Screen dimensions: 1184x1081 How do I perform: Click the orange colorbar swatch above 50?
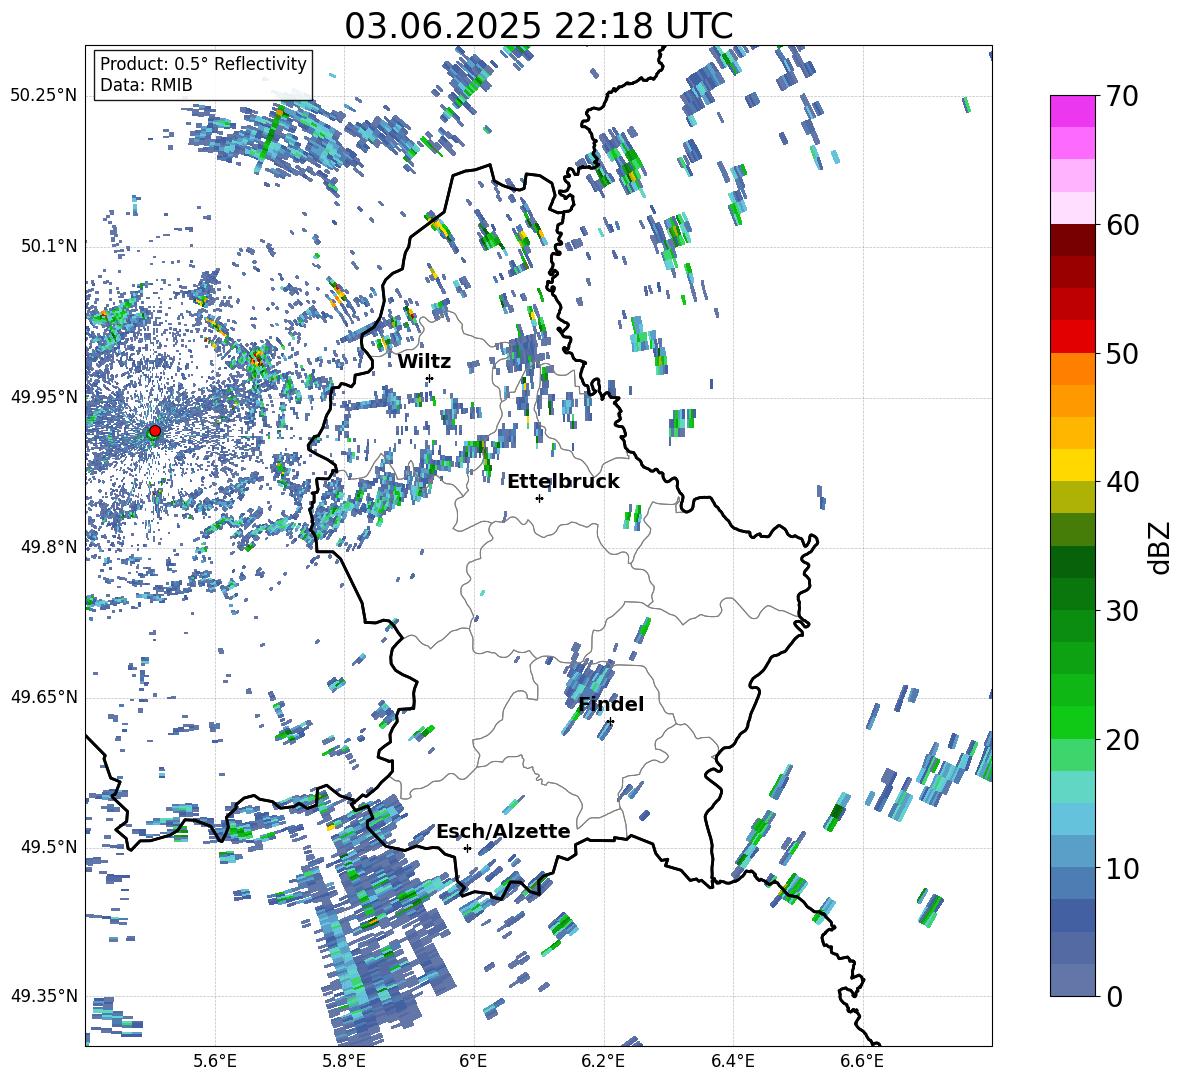coord(1073,368)
